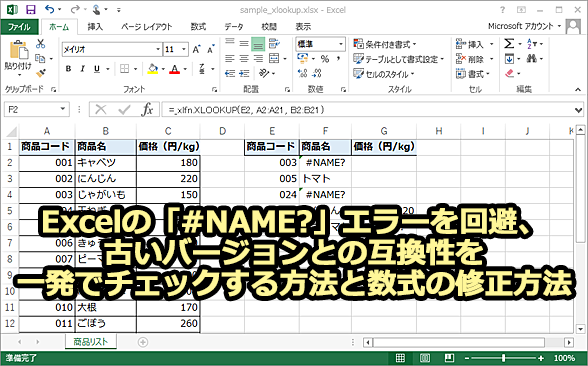Click zoom slider handle
This screenshot has height=366, width=588.
click(504, 358)
